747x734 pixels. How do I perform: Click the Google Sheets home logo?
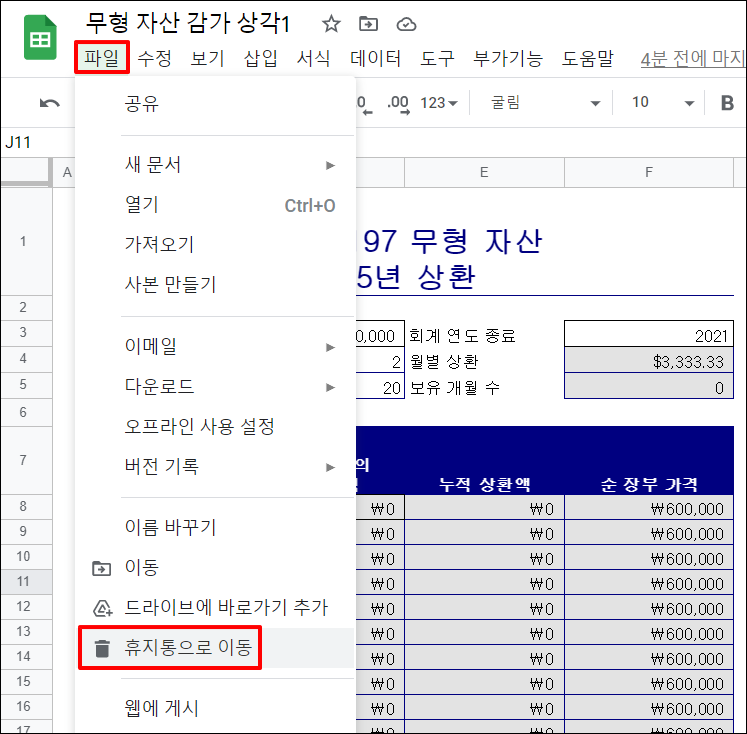coord(40,40)
